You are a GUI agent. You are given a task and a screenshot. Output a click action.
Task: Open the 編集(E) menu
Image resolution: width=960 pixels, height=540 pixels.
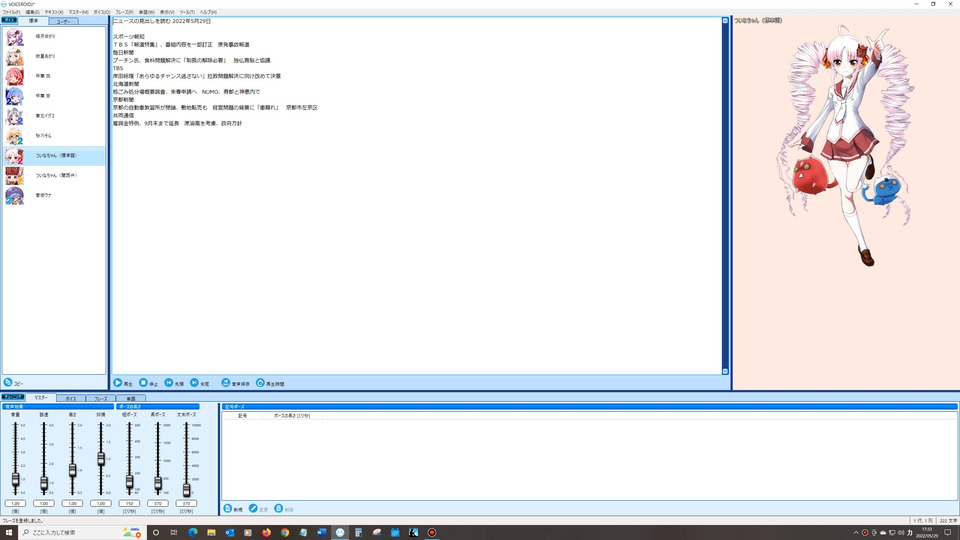coord(32,12)
